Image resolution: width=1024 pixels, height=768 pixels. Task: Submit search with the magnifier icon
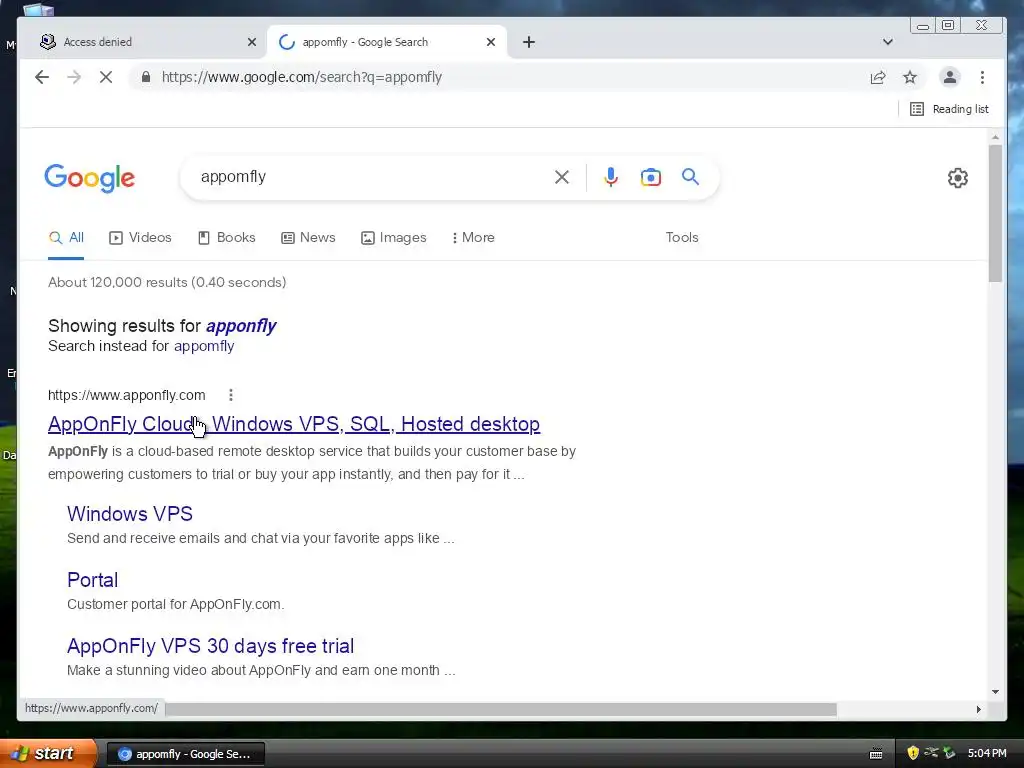(x=690, y=176)
